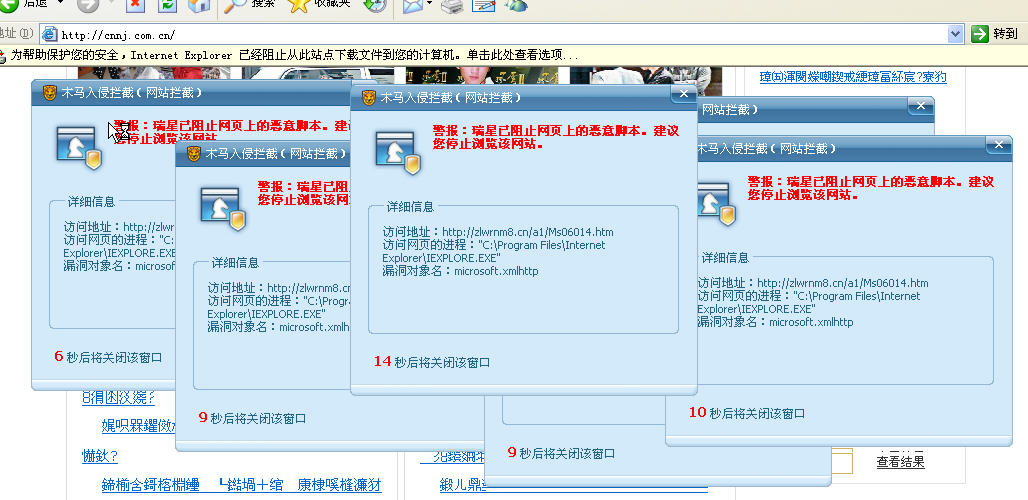Viewport: 1028px width, 500px height.
Task: Click 9-second countdown in popup with visible title
Action: pyautogui.click(x=252, y=417)
